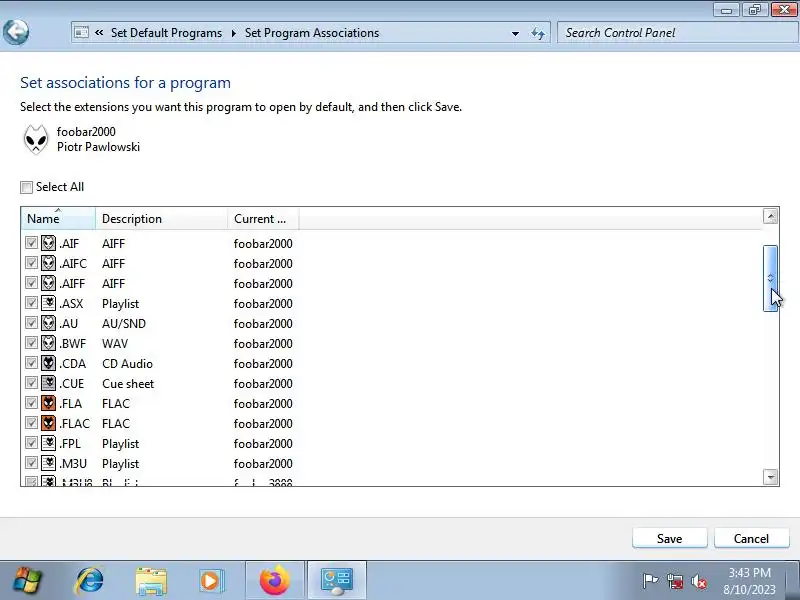Click the .M3U playlist file icon

48,463
